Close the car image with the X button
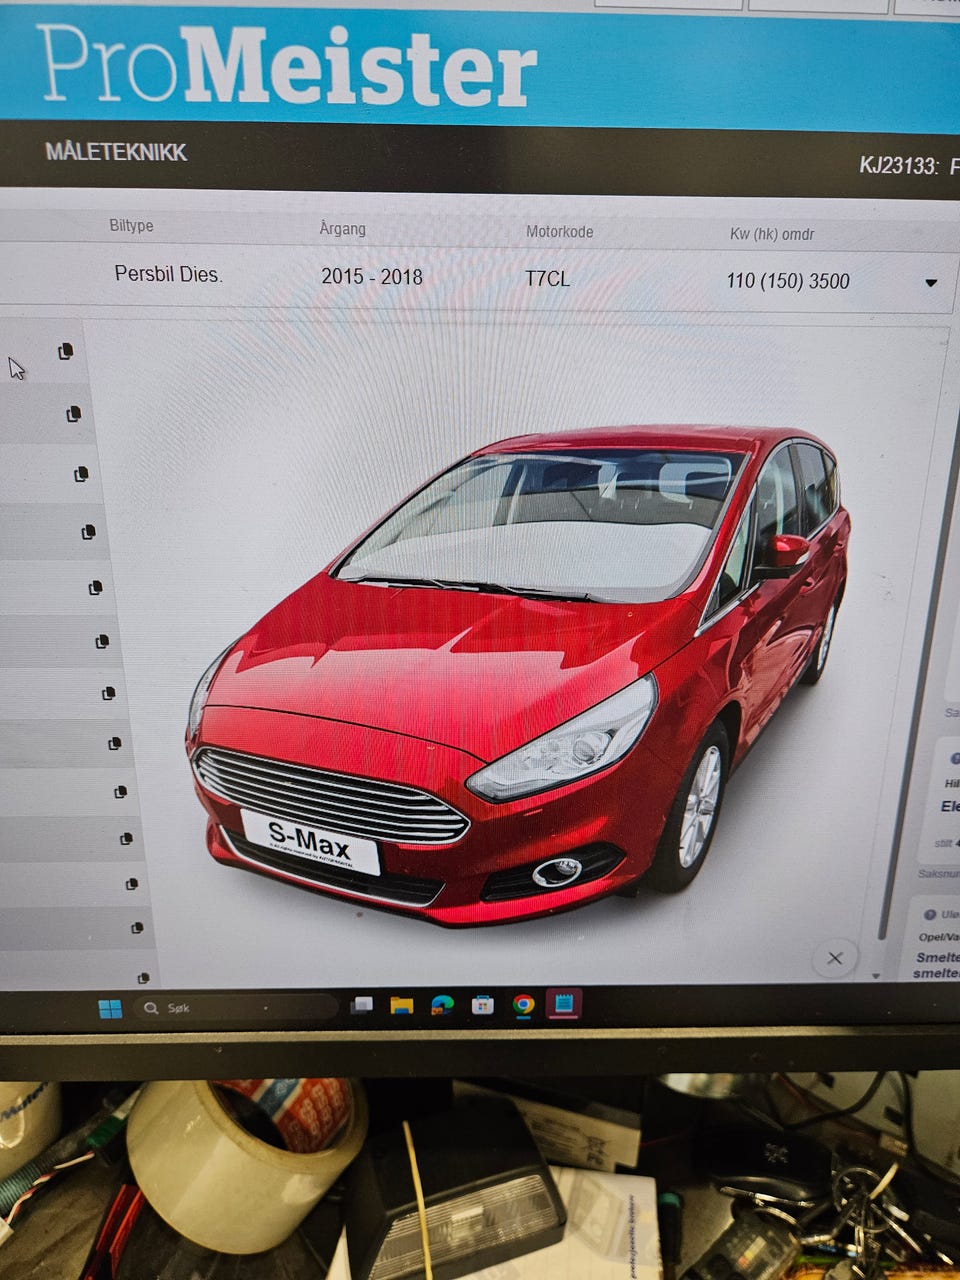 pyautogui.click(x=835, y=958)
